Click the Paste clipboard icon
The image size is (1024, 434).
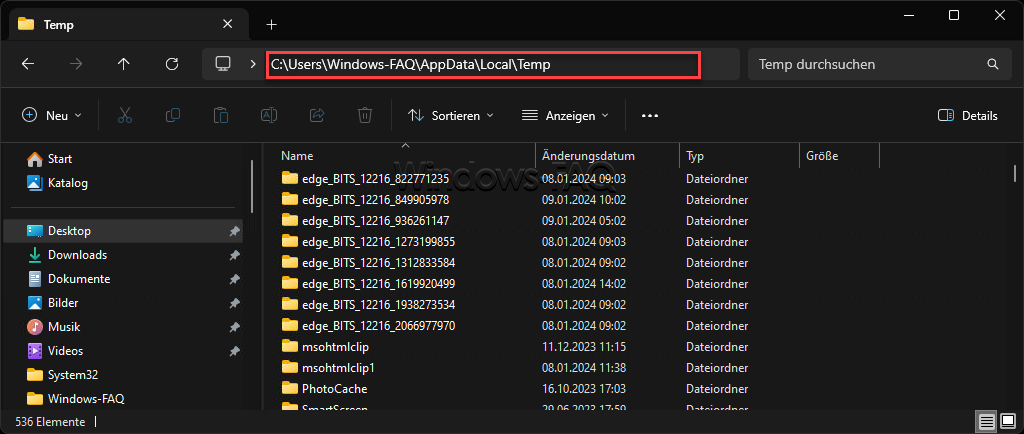click(x=221, y=116)
